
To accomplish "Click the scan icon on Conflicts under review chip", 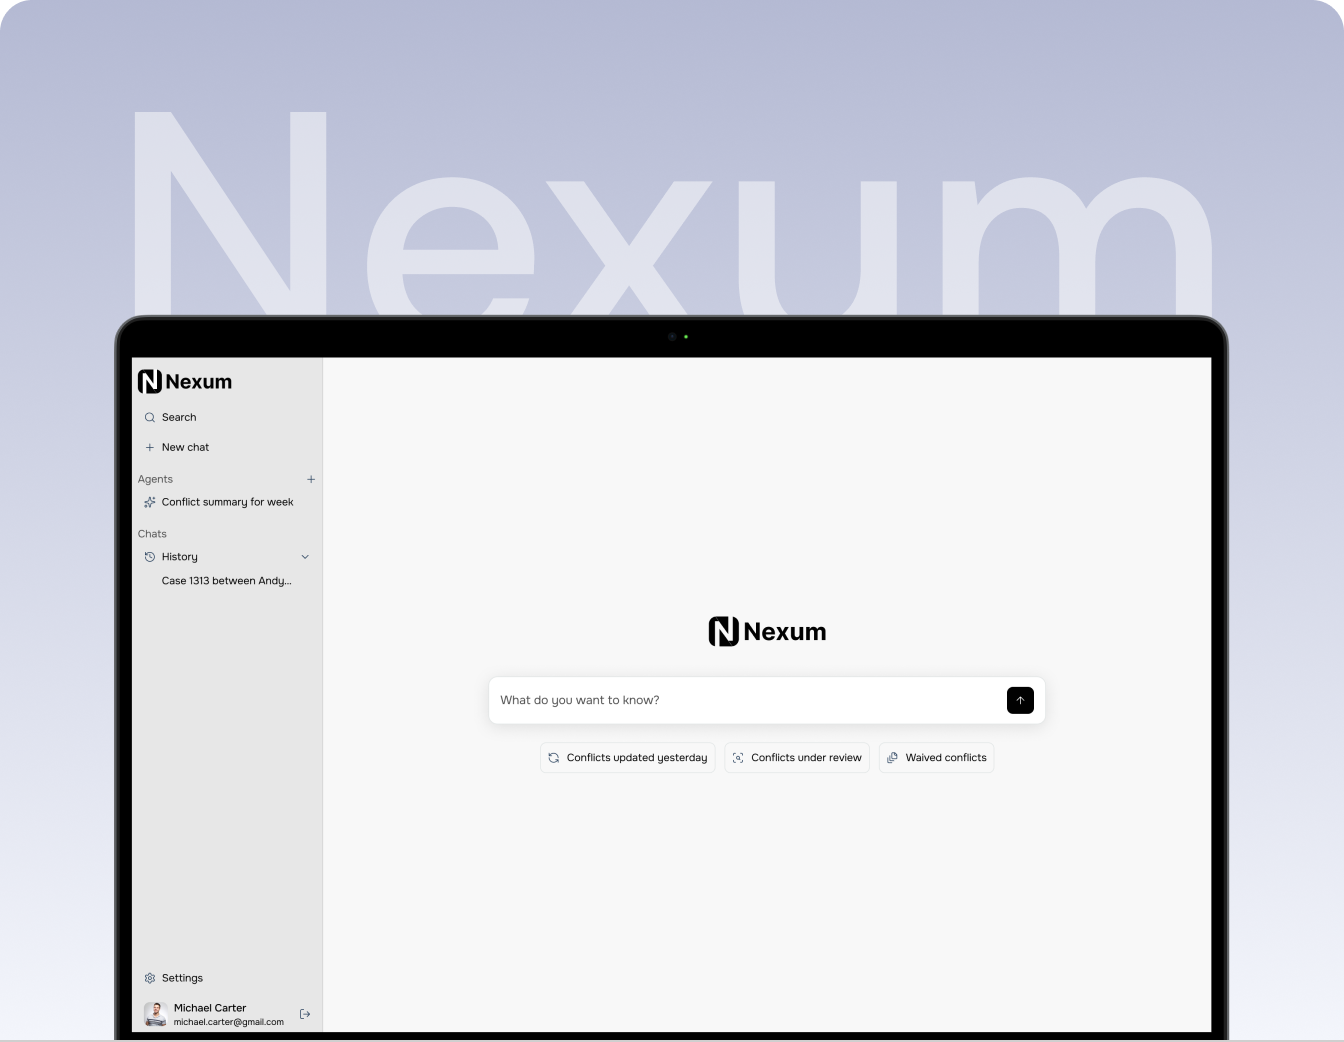I will [x=738, y=758].
